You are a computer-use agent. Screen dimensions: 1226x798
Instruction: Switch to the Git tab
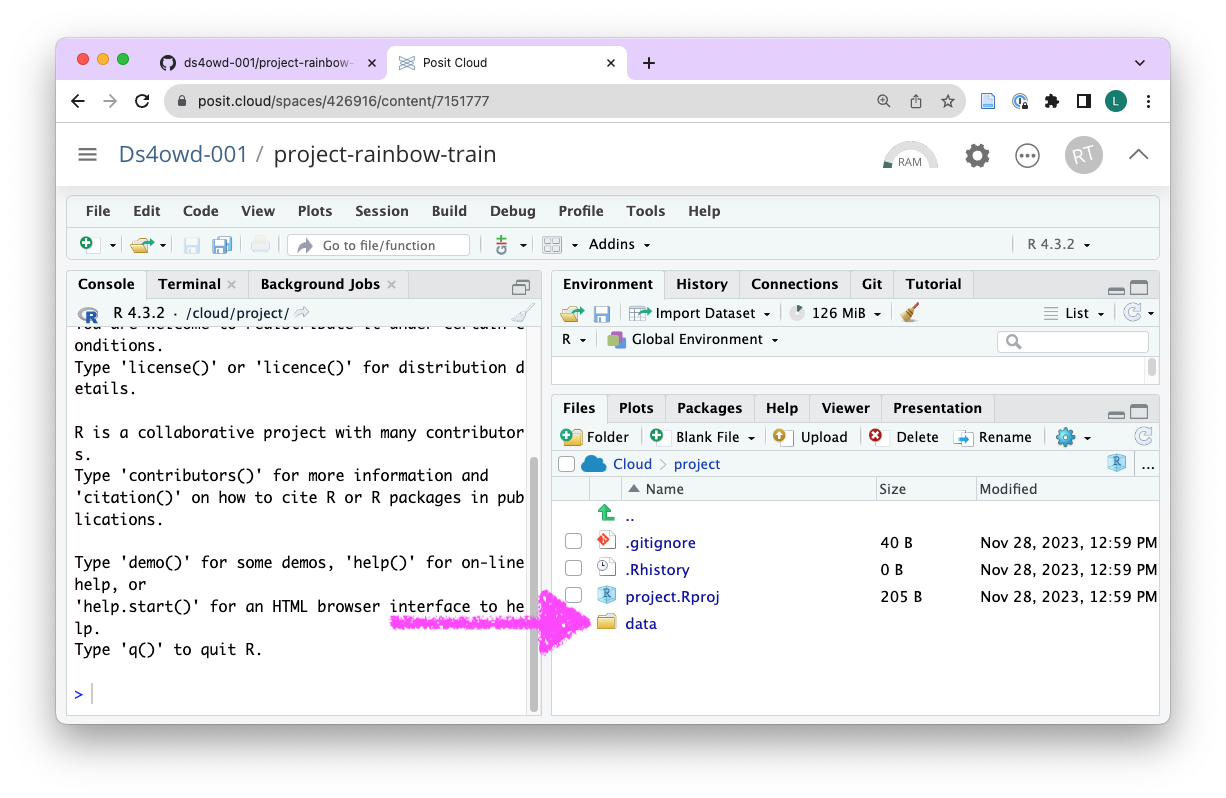(872, 284)
